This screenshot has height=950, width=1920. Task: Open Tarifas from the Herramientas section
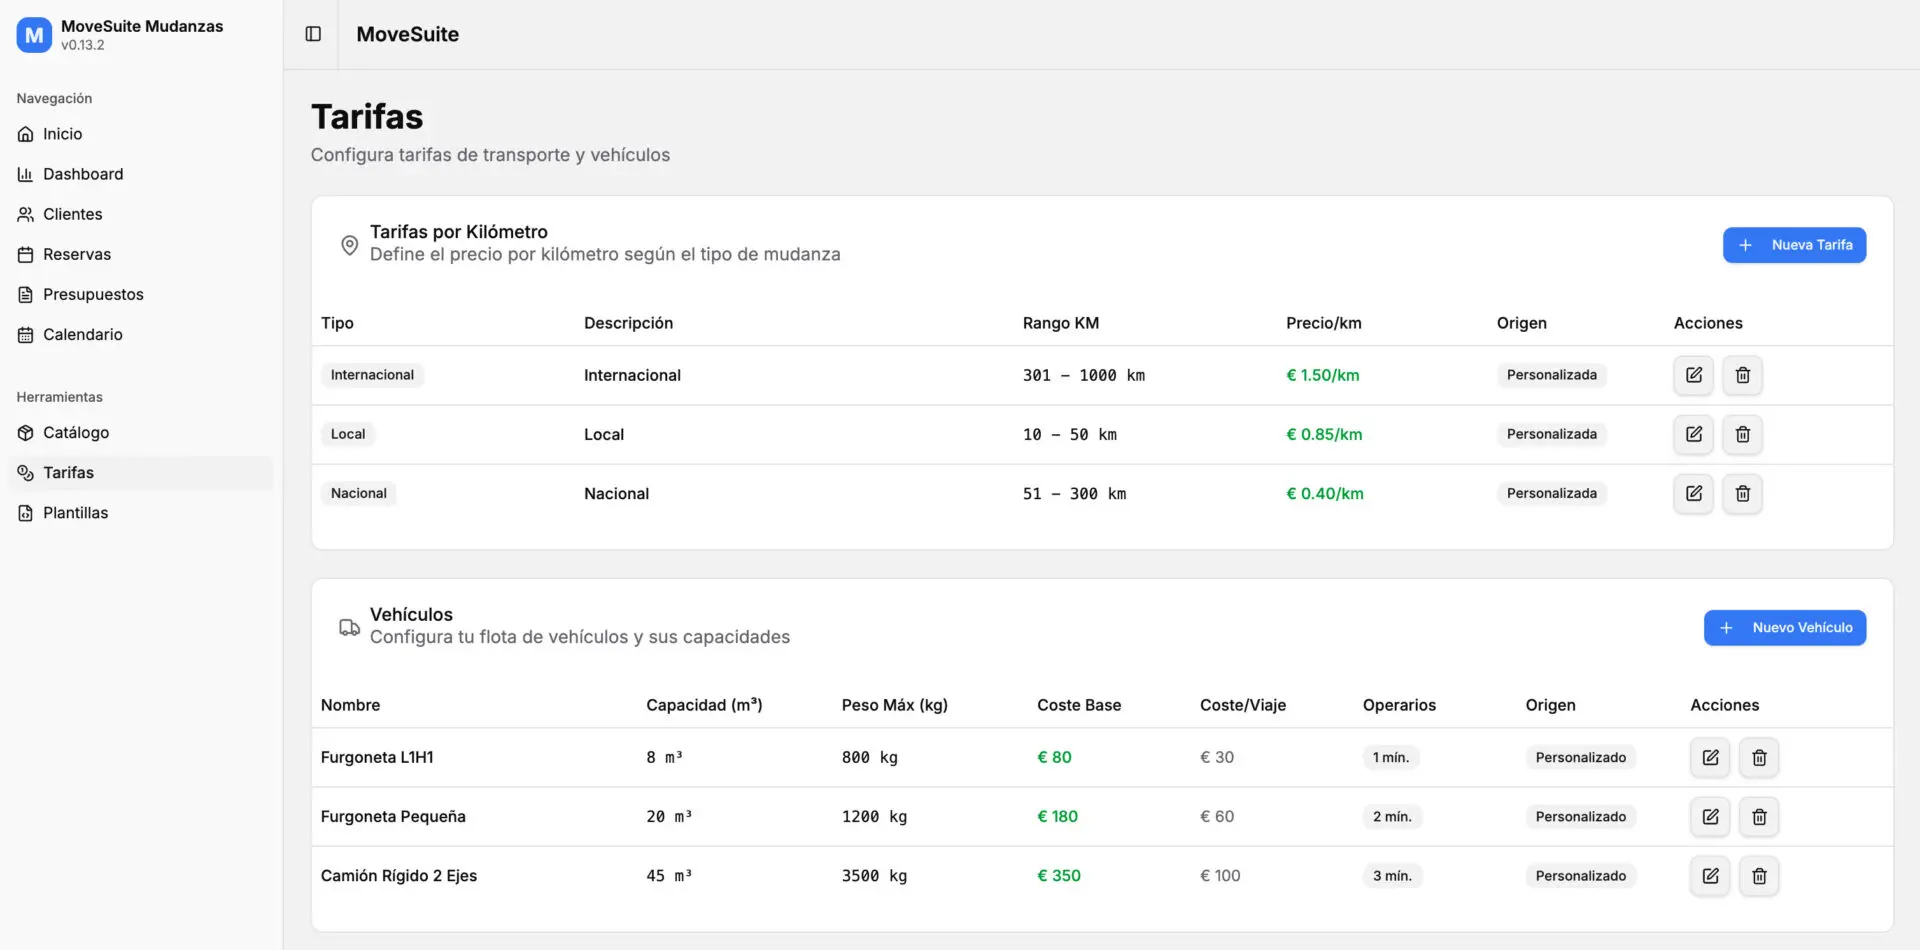[x=68, y=472]
